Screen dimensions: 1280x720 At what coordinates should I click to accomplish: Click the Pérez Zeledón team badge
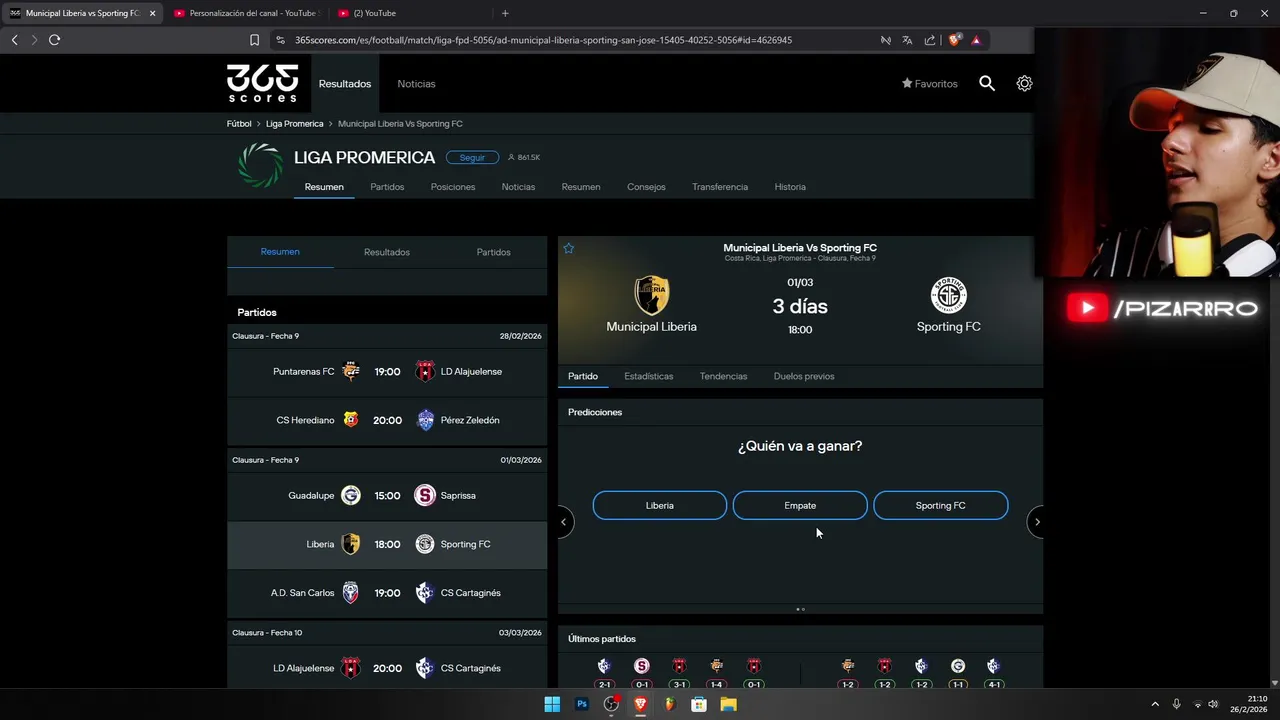point(425,420)
